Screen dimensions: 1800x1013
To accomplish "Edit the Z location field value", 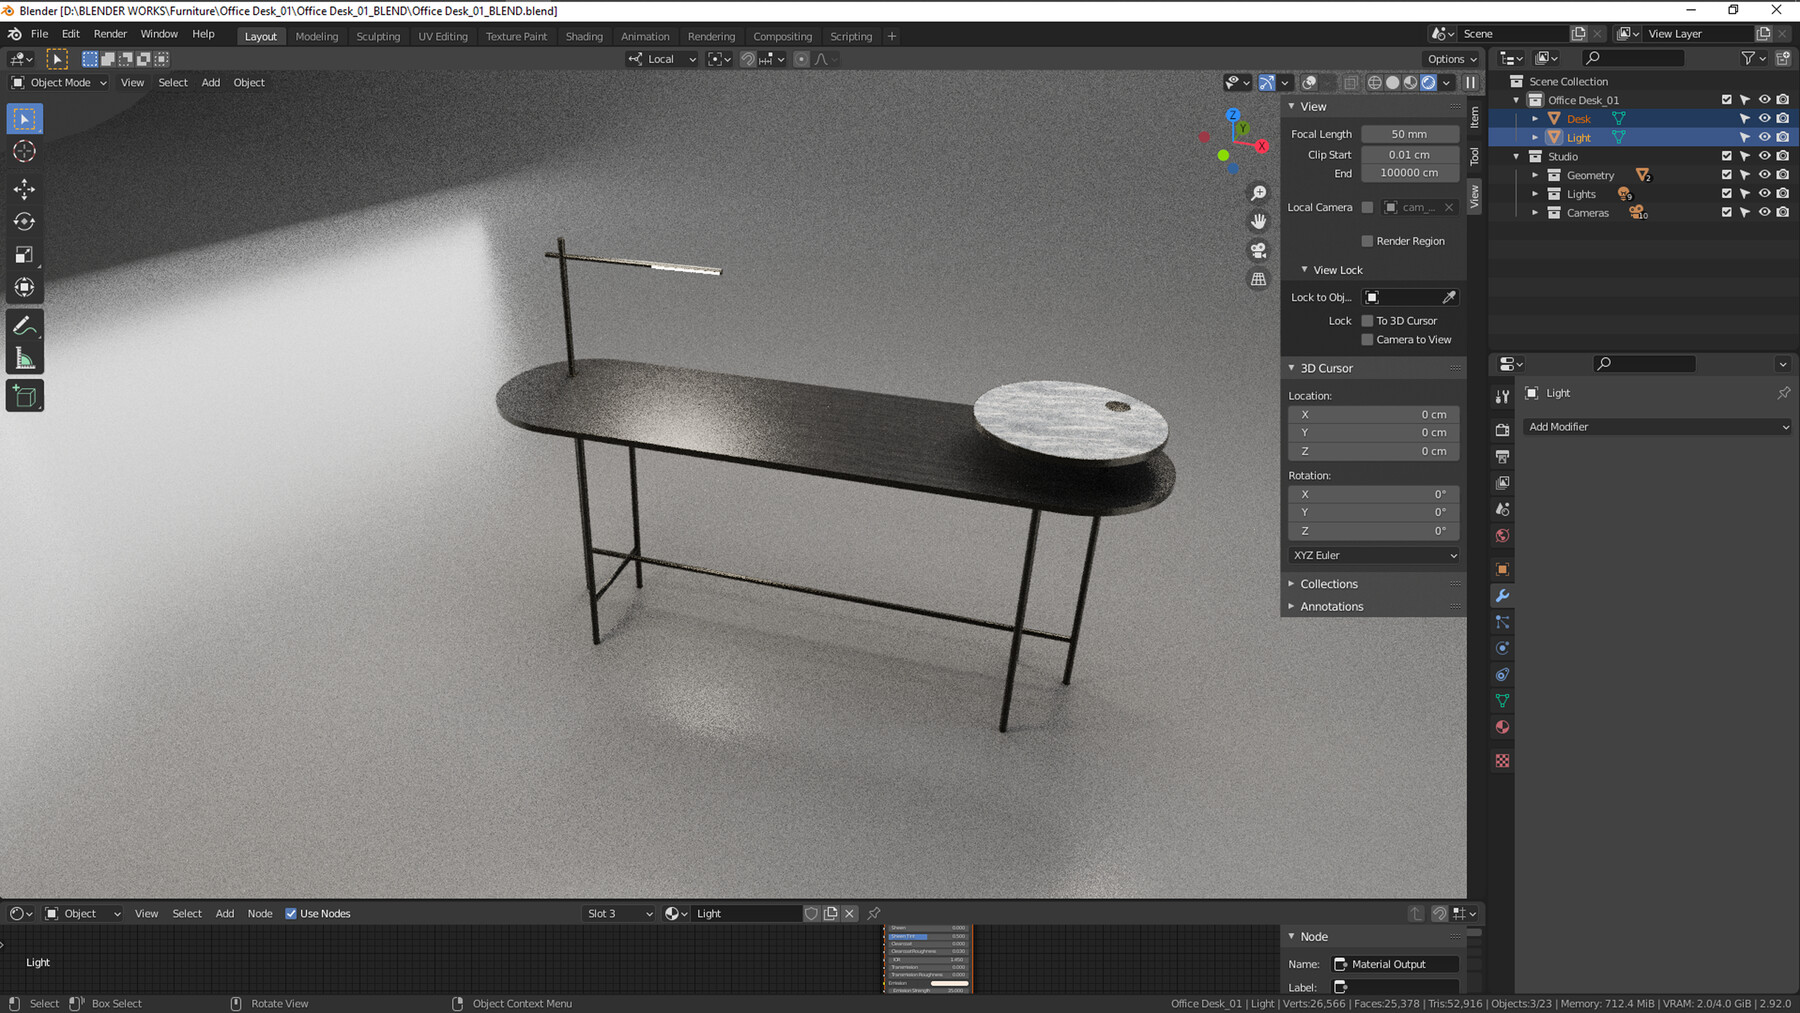I will (x=1373, y=451).
